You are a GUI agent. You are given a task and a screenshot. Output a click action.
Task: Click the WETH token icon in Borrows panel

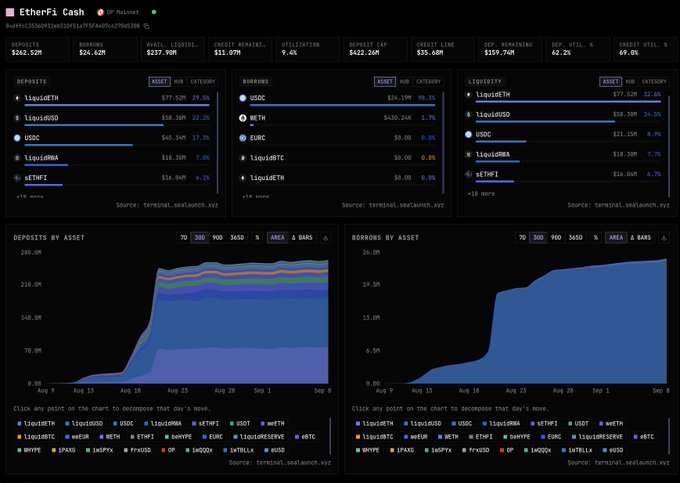[x=243, y=118]
